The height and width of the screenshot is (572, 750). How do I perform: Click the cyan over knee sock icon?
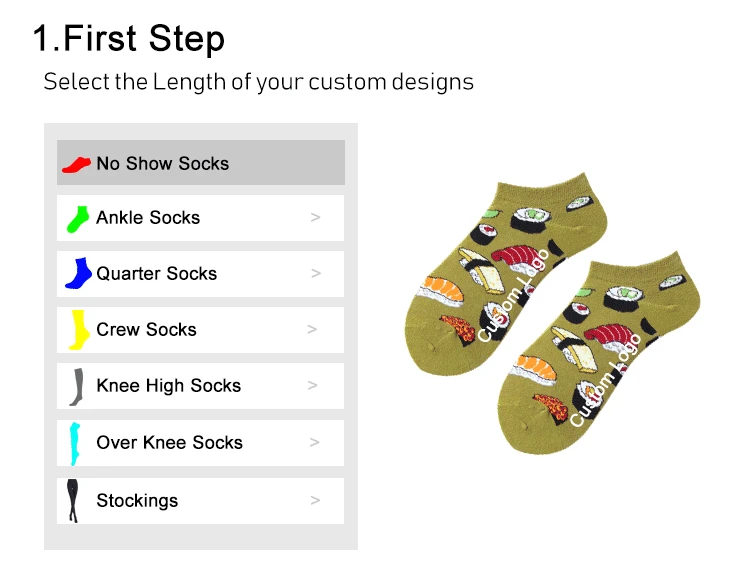(x=75, y=443)
